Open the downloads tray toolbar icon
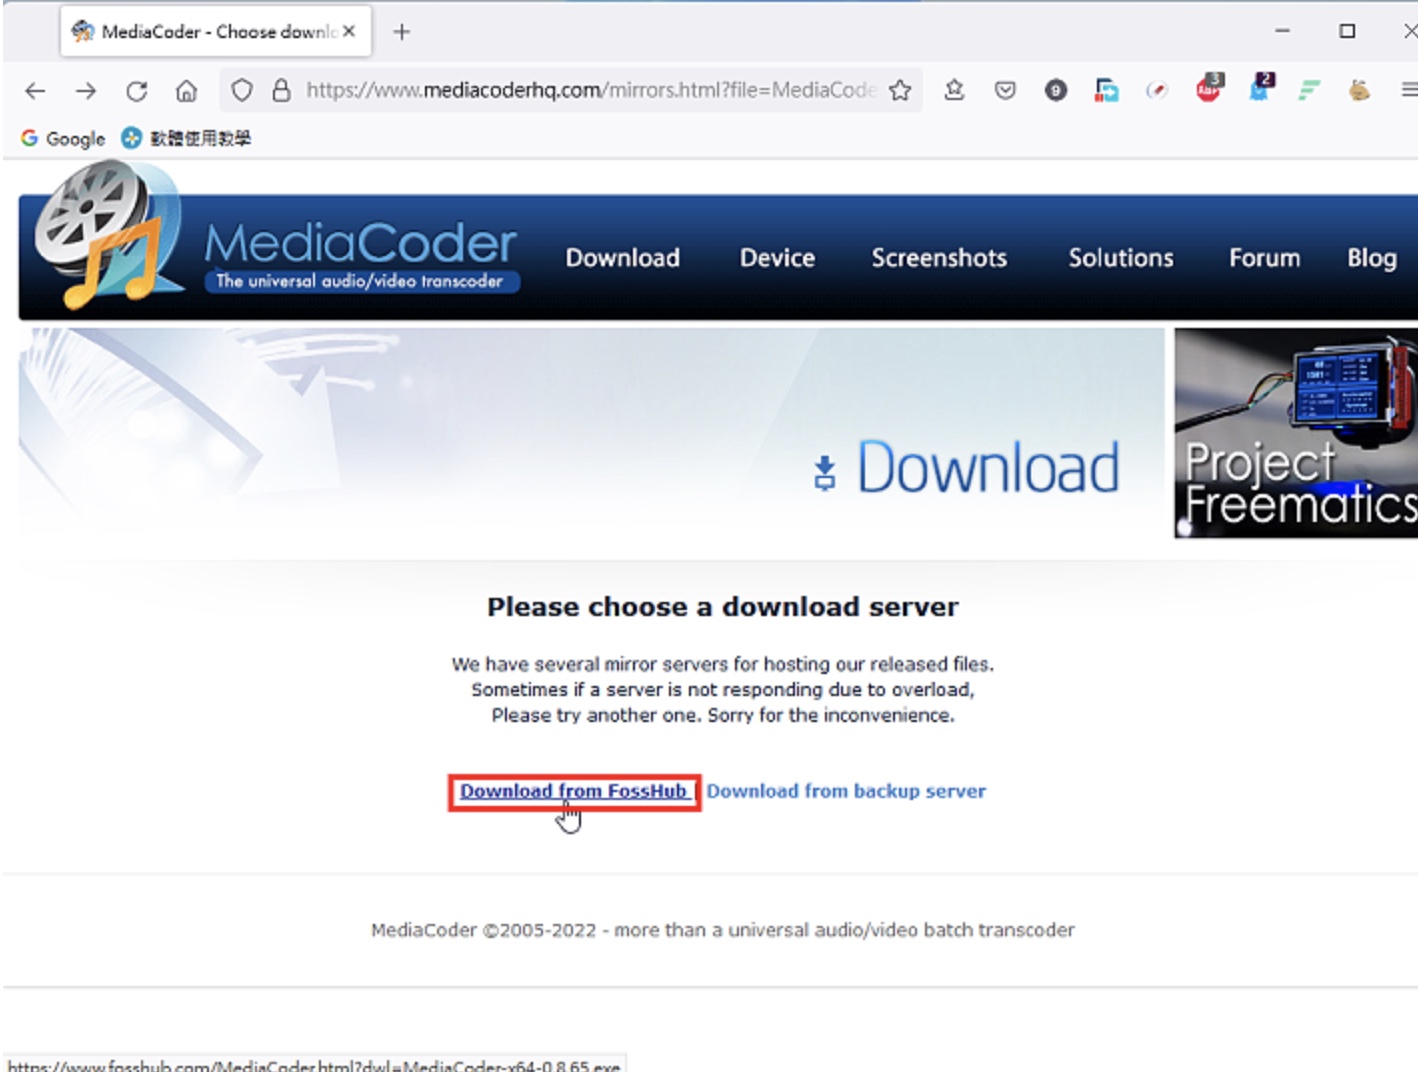 (954, 90)
